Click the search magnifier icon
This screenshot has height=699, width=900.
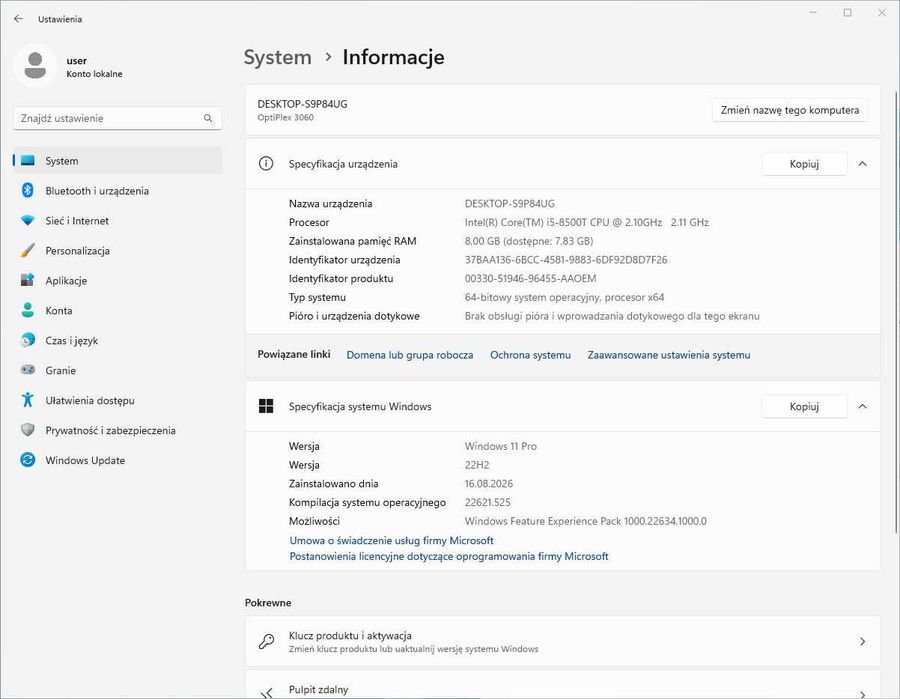208,118
